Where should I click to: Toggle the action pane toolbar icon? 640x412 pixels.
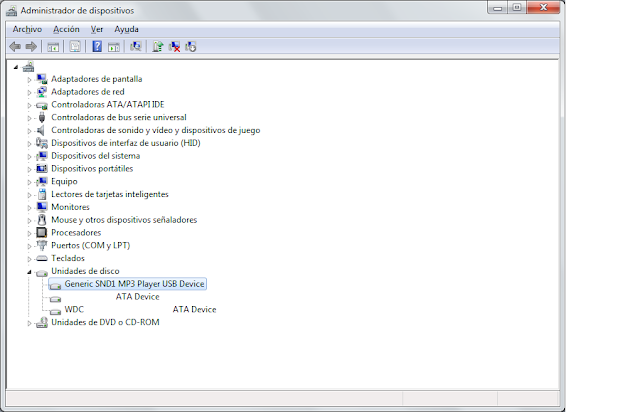114,47
